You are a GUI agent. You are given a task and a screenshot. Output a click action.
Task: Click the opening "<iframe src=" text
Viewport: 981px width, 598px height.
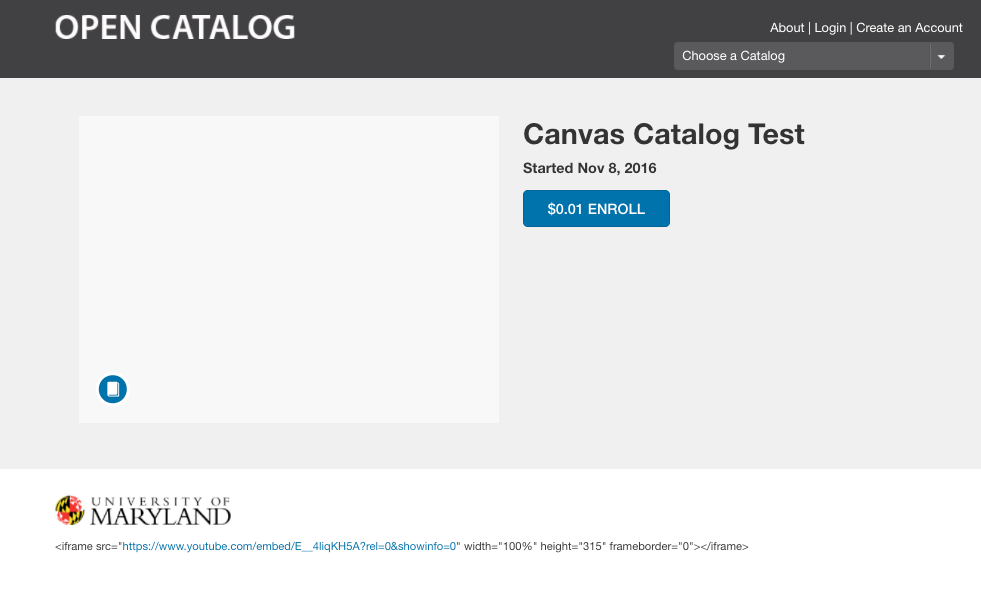pos(86,547)
